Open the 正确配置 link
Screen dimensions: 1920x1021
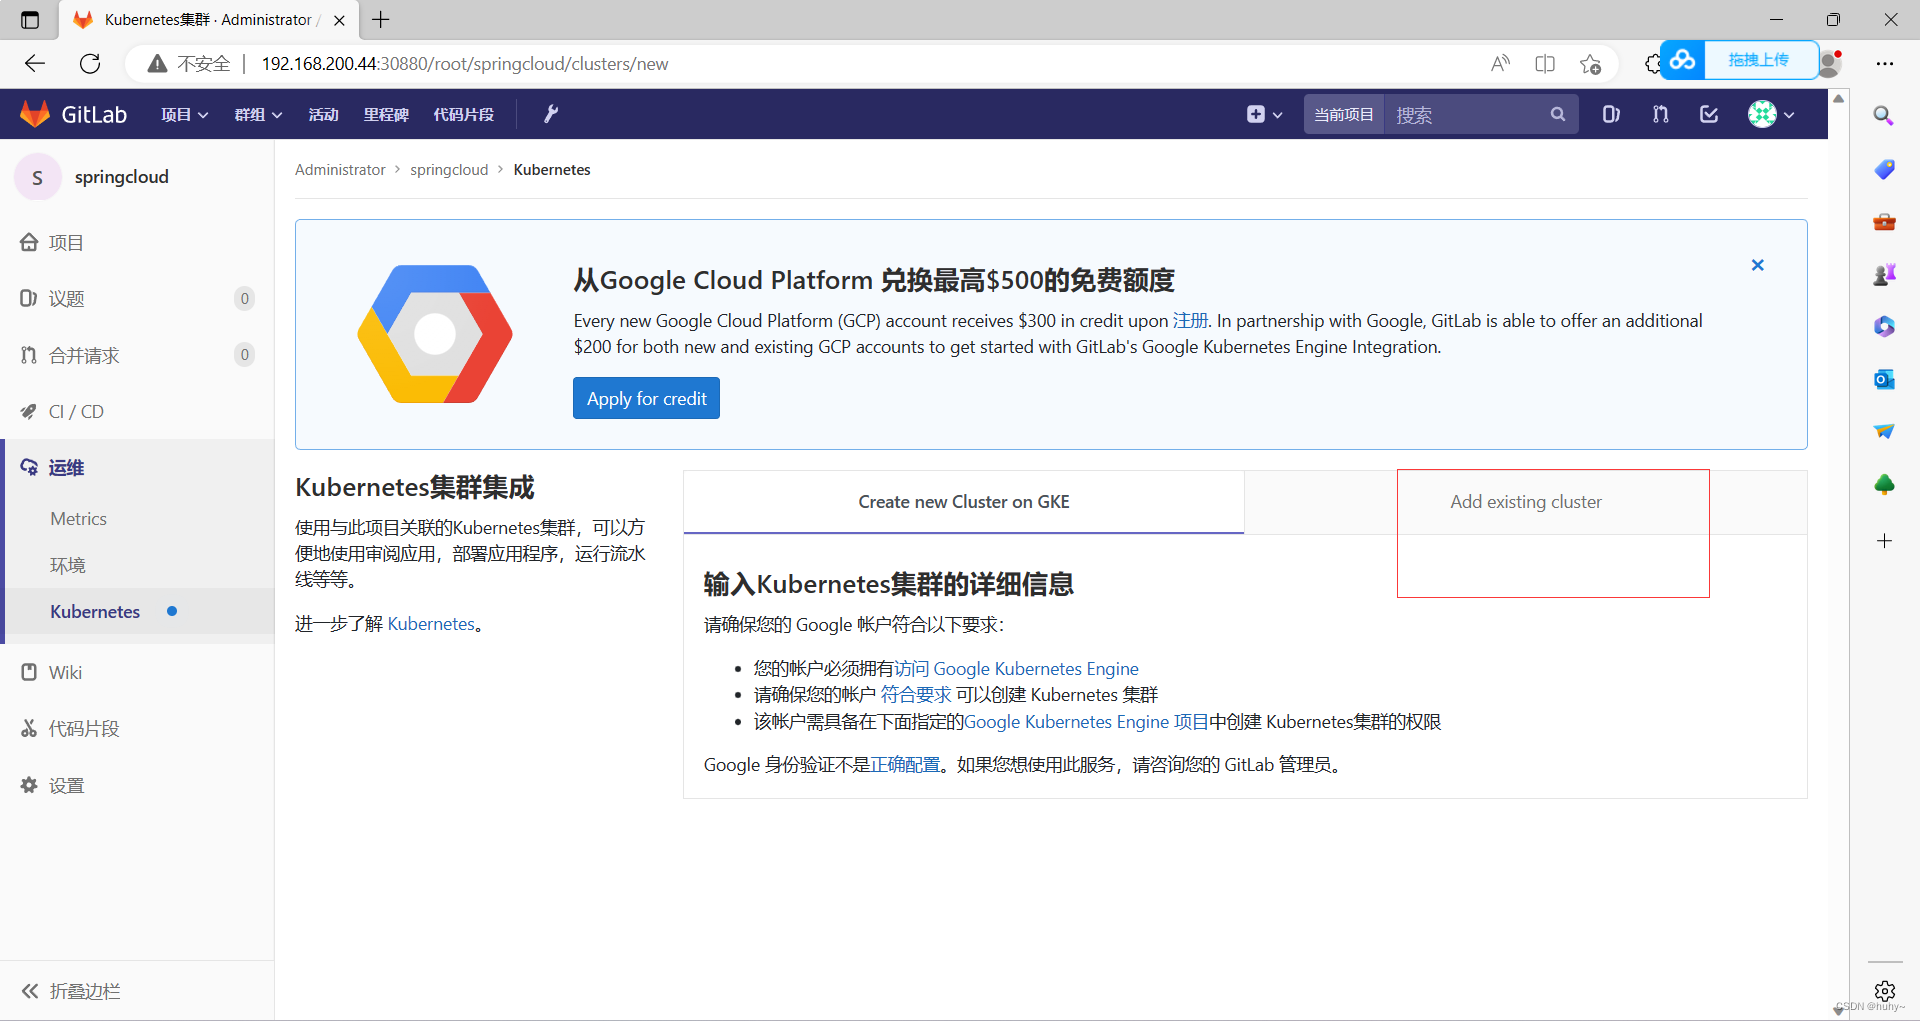pyautogui.click(x=905, y=765)
